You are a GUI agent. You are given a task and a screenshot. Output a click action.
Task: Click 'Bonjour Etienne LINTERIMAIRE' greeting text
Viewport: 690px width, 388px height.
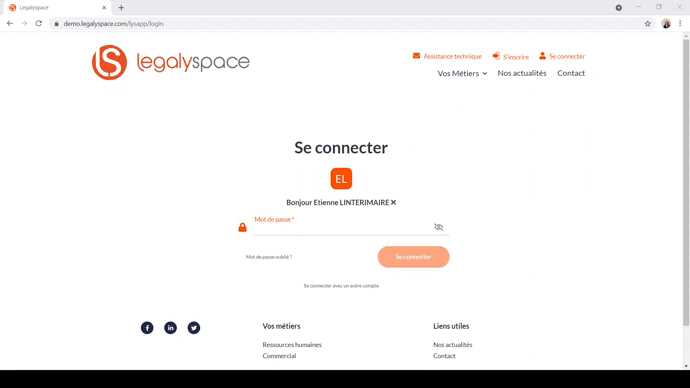coord(338,202)
